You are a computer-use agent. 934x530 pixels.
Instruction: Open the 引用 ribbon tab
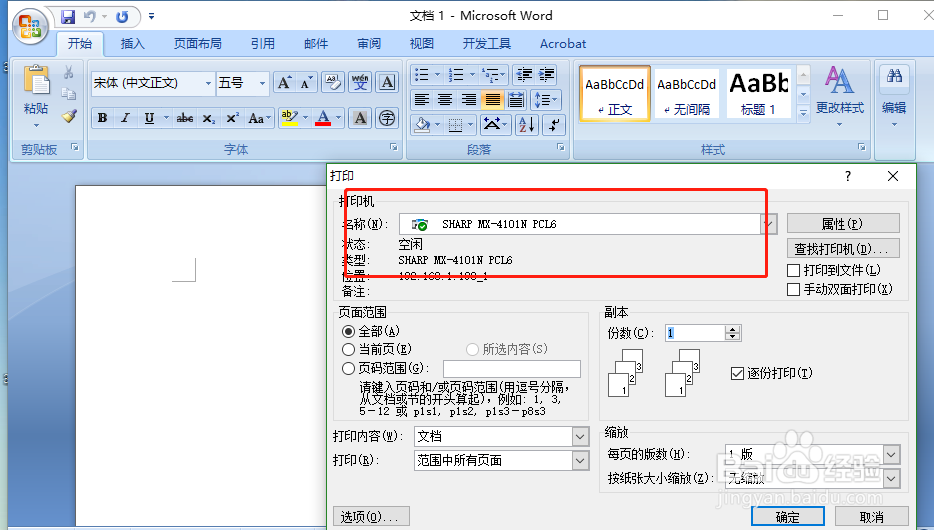(x=262, y=43)
